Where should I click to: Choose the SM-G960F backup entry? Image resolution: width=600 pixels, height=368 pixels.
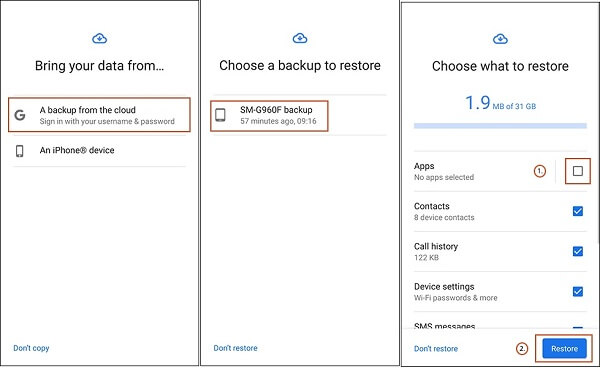tap(269, 116)
